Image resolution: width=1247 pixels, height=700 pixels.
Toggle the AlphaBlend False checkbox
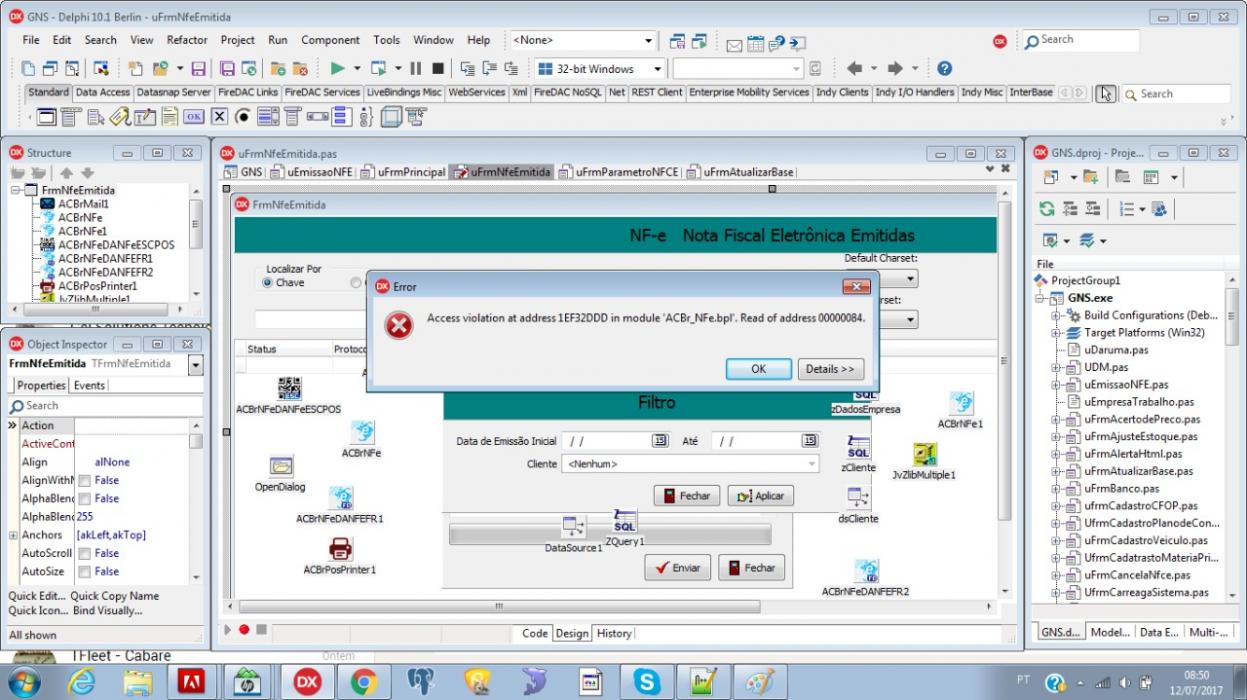point(85,499)
